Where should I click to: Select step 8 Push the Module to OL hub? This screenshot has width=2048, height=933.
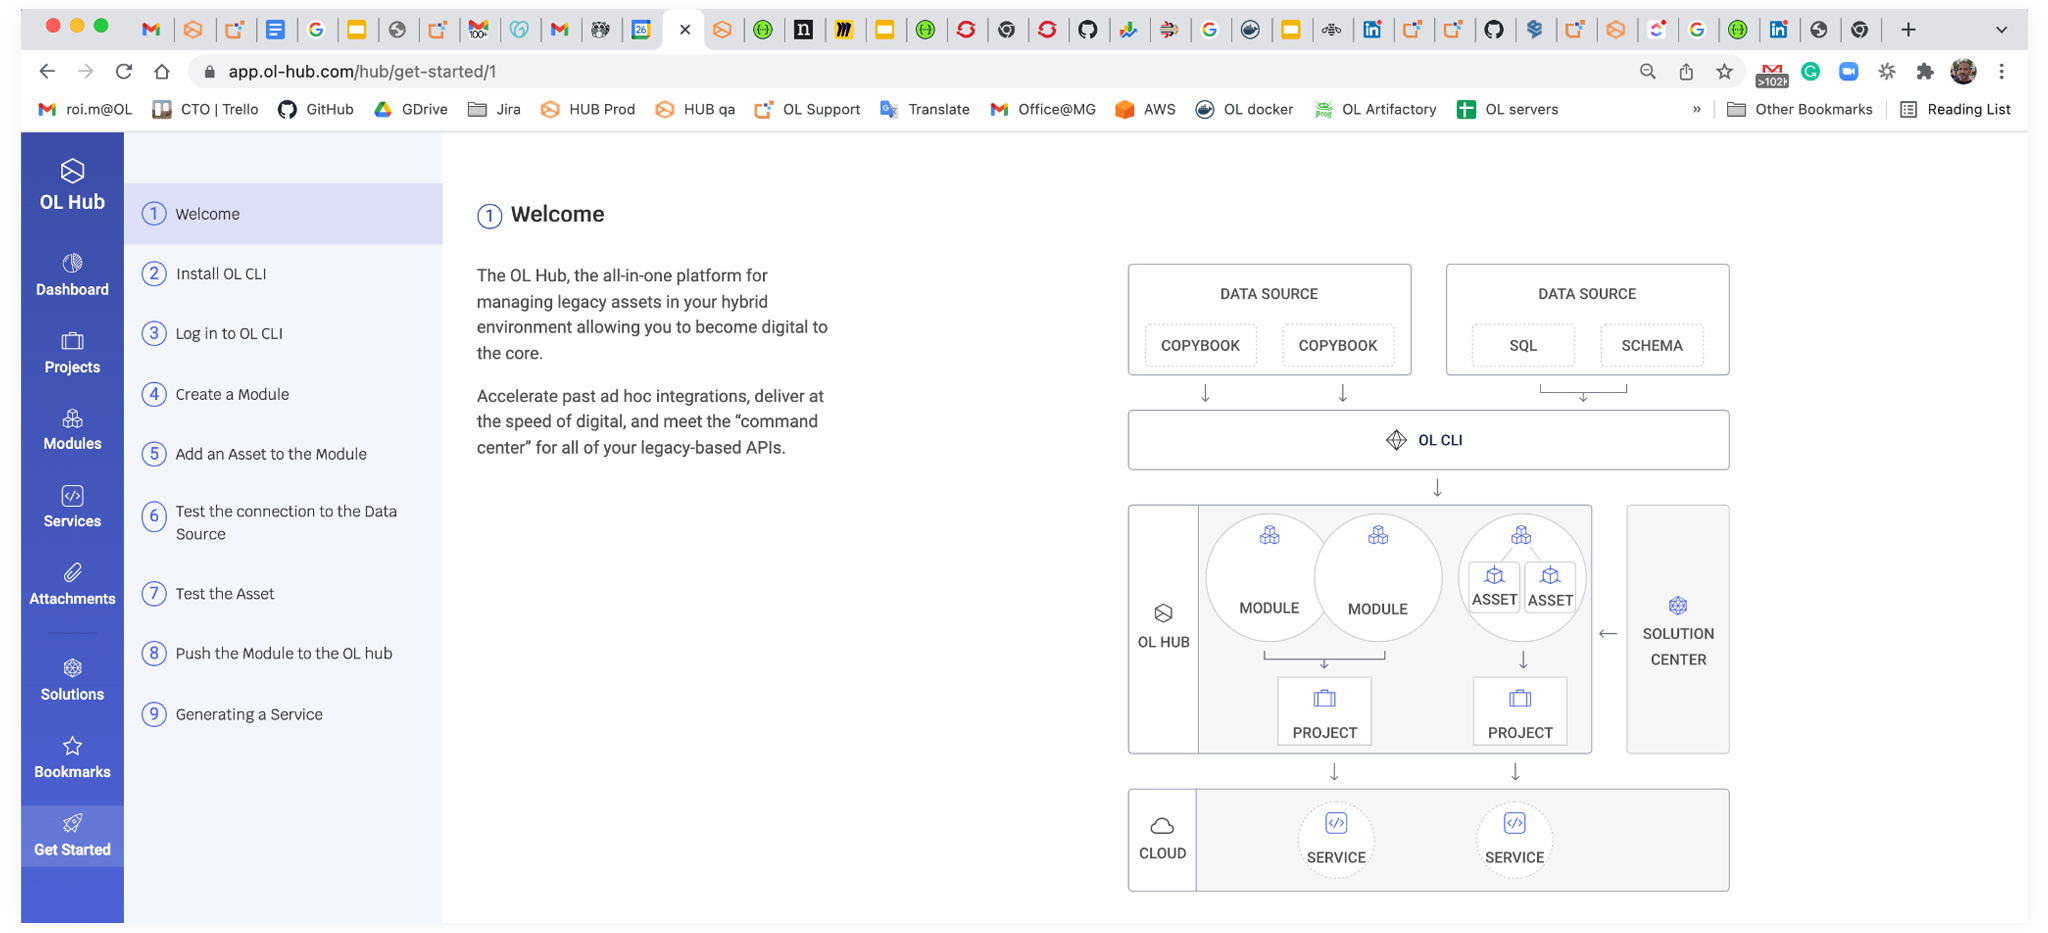(283, 653)
